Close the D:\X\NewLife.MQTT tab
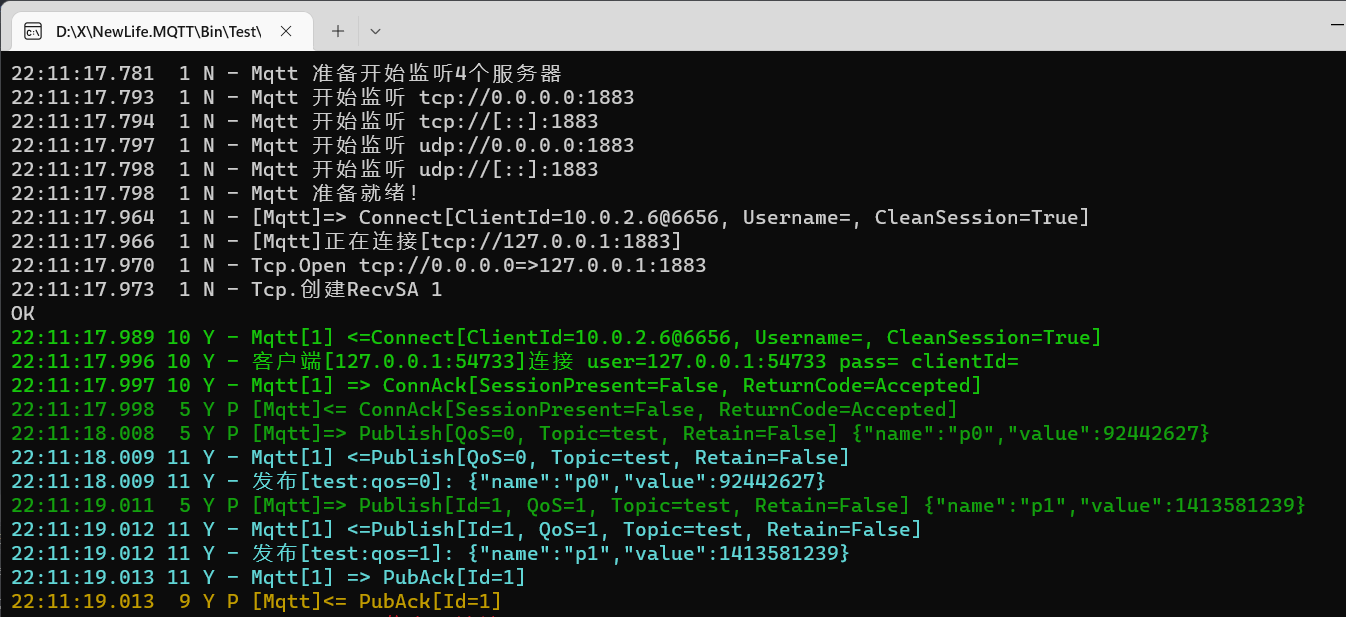The width and height of the screenshot is (1346, 617). coord(286,31)
